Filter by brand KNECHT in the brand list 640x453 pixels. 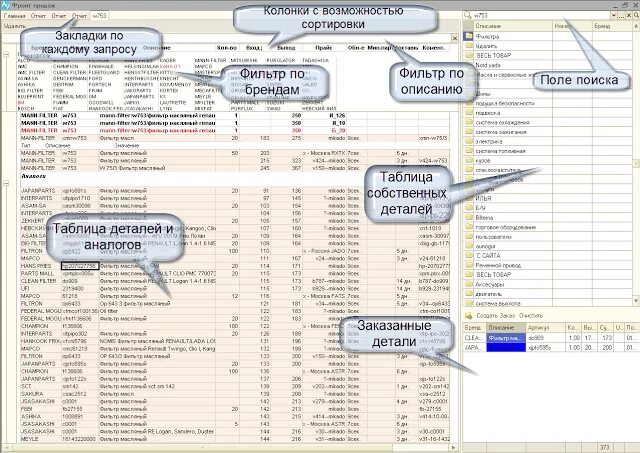pos(169,78)
